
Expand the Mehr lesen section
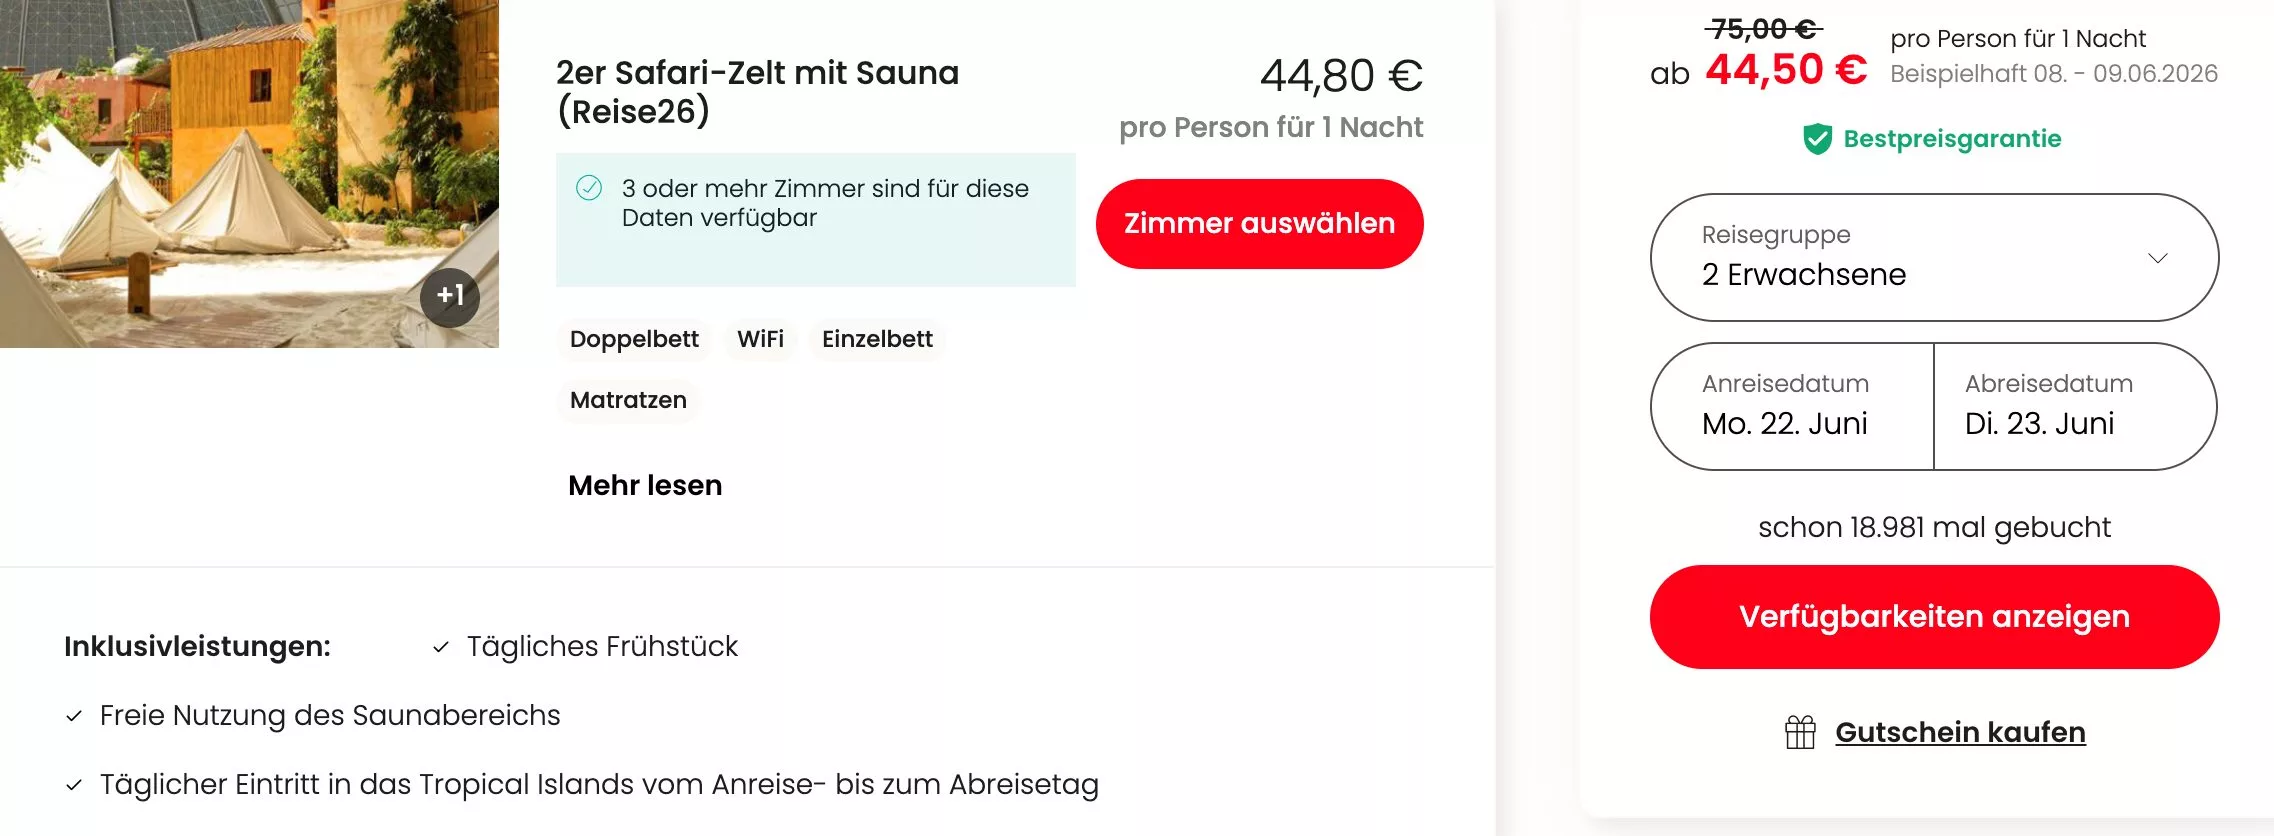tap(645, 485)
